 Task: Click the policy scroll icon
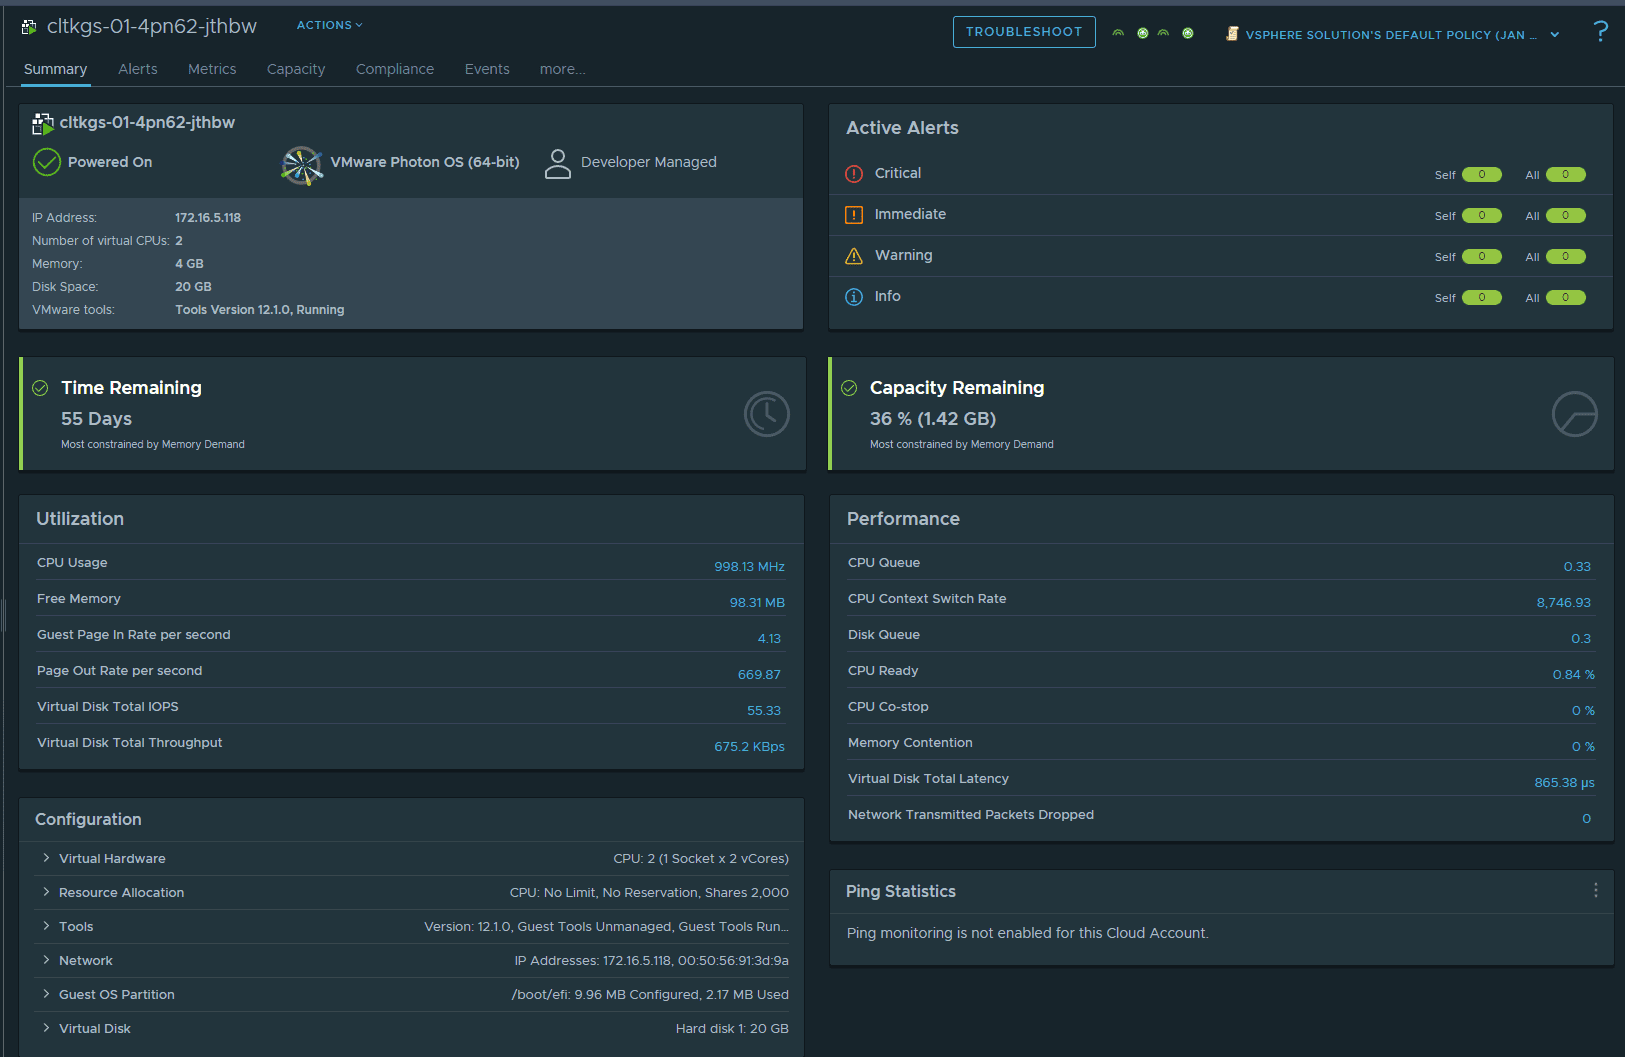pyautogui.click(x=1232, y=34)
